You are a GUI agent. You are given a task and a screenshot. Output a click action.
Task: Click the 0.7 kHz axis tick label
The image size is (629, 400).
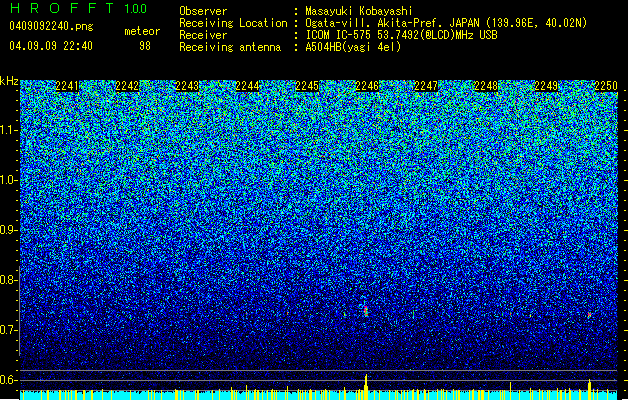pos(8,330)
